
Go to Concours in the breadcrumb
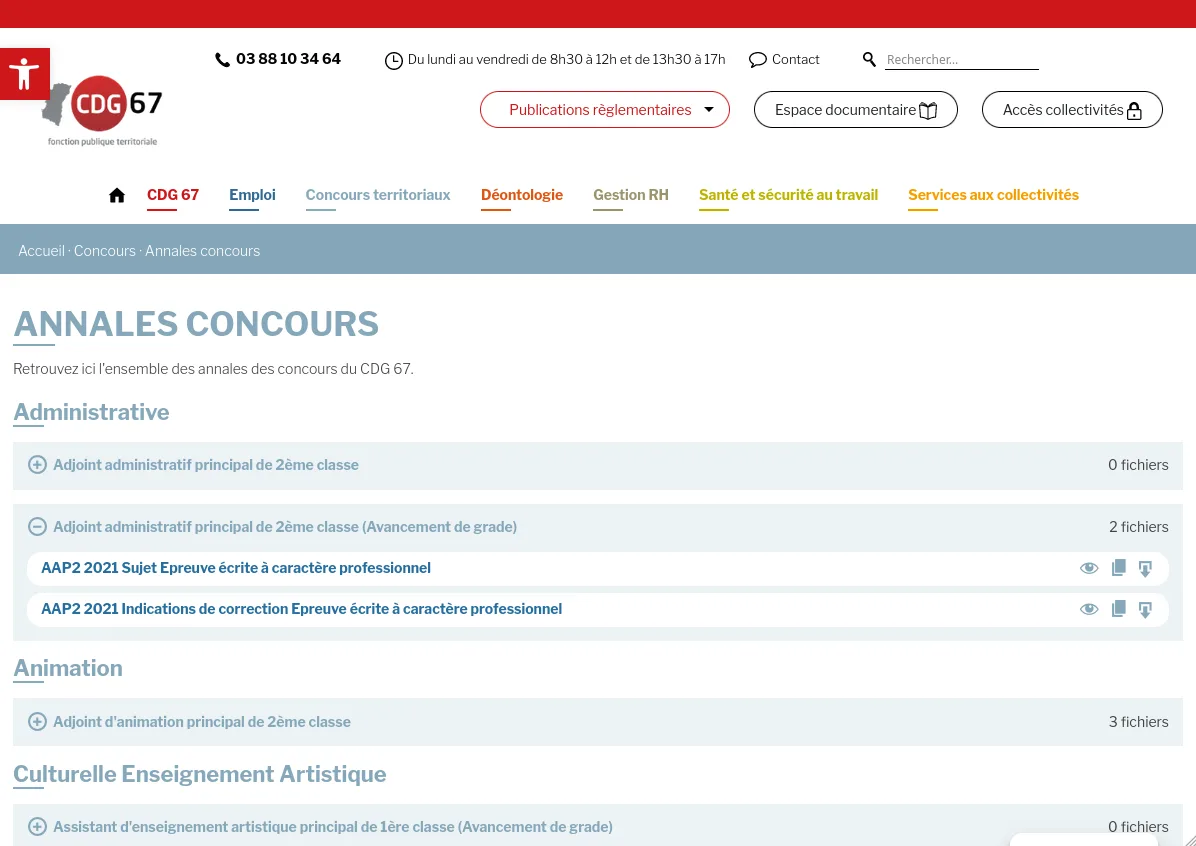(x=104, y=251)
